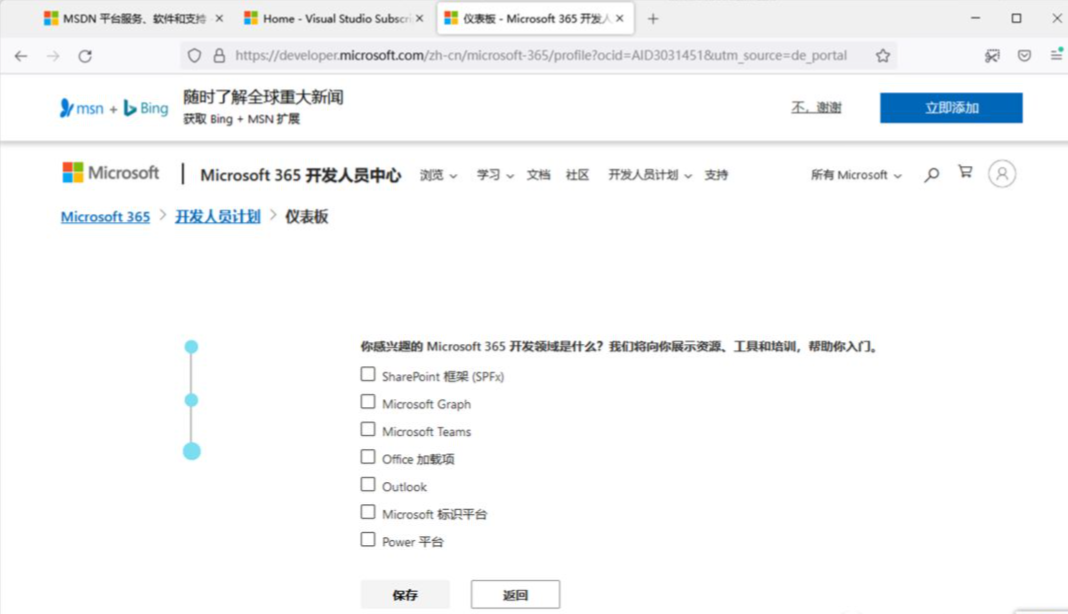Open the Microsoft 365 breadcrumb link
This screenshot has width=1068, height=614.
[106, 217]
